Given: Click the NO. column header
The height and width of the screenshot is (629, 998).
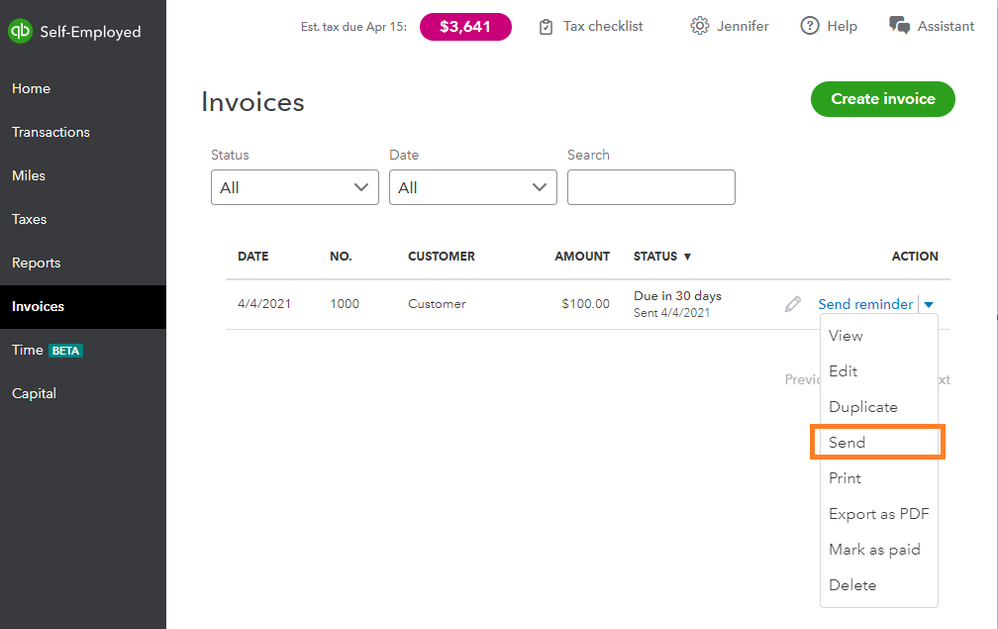Looking at the screenshot, I should 341,256.
